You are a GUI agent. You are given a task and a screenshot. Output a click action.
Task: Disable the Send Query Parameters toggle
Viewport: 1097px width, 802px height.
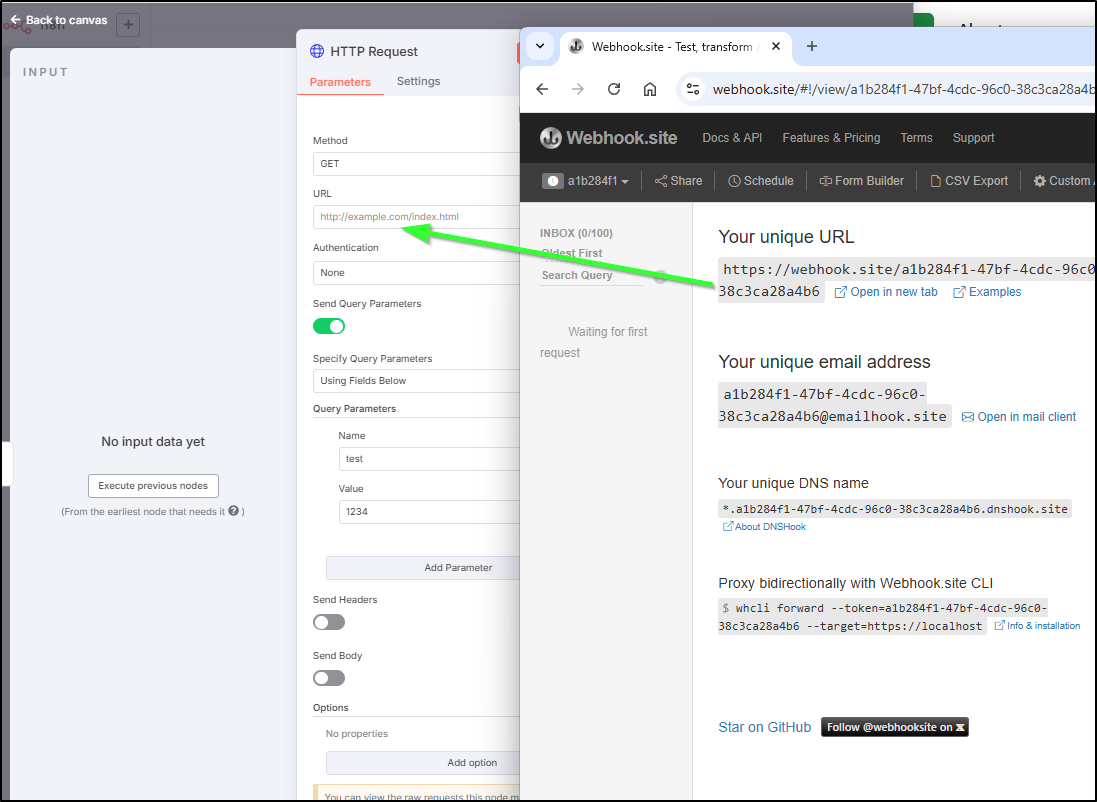pyautogui.click(x=329, y=326)
